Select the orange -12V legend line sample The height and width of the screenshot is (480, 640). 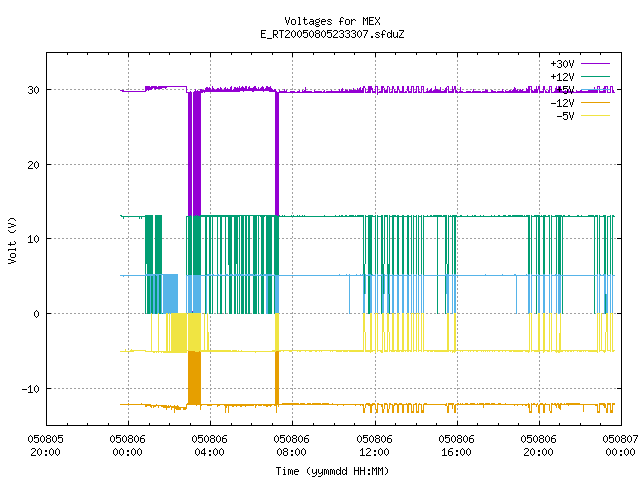pos(595,102)
